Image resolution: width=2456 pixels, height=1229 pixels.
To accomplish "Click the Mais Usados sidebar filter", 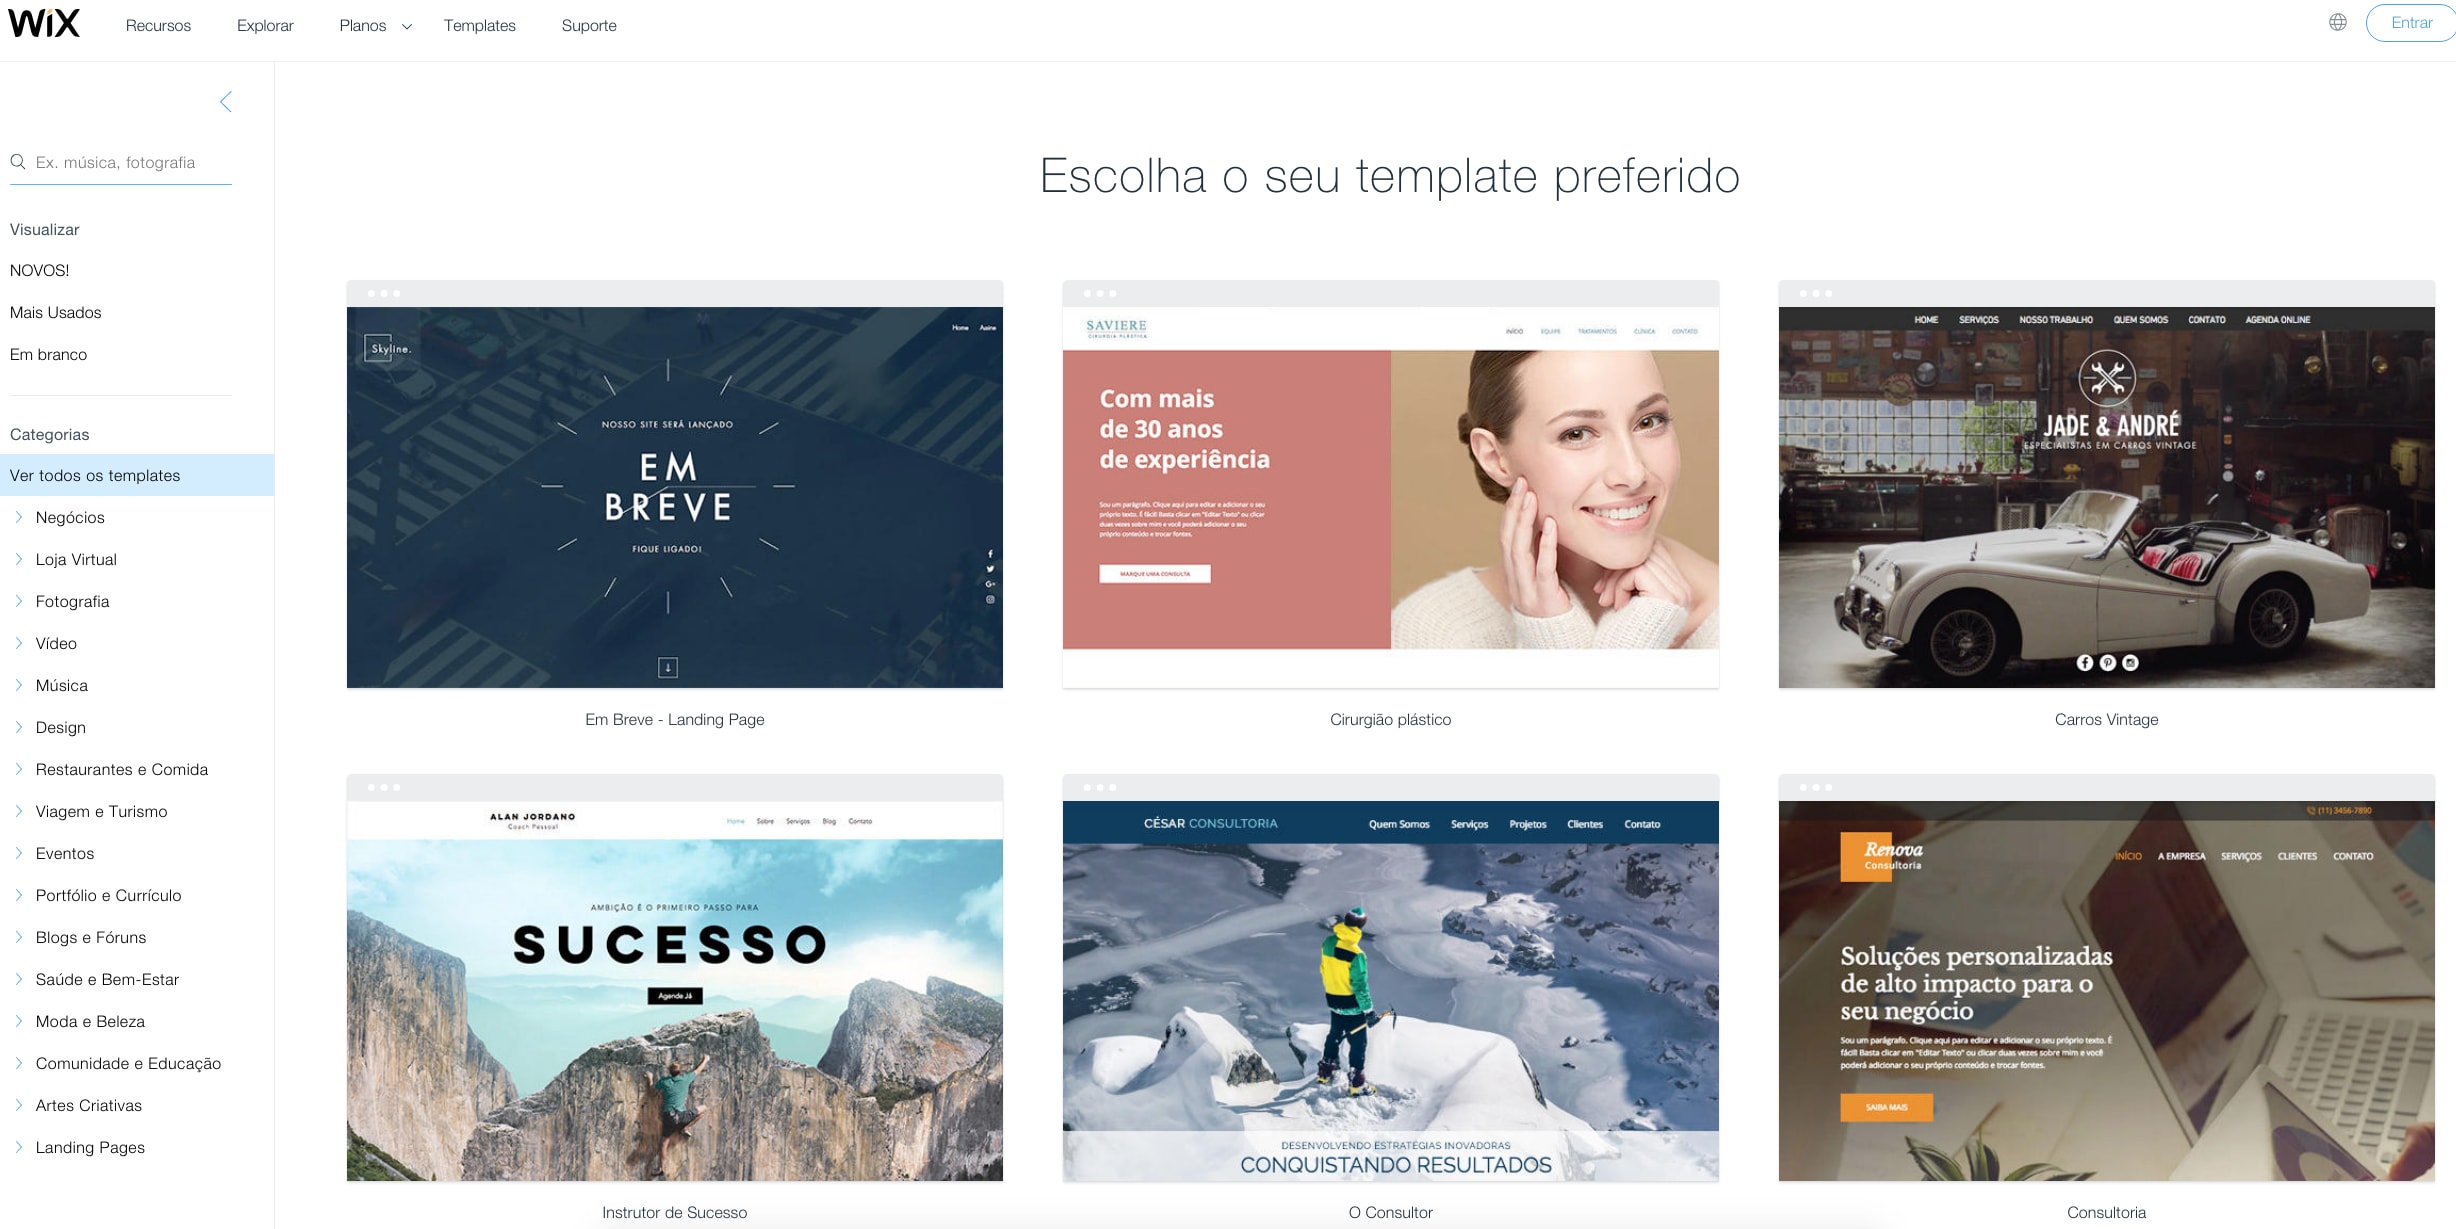I will 55,312.
